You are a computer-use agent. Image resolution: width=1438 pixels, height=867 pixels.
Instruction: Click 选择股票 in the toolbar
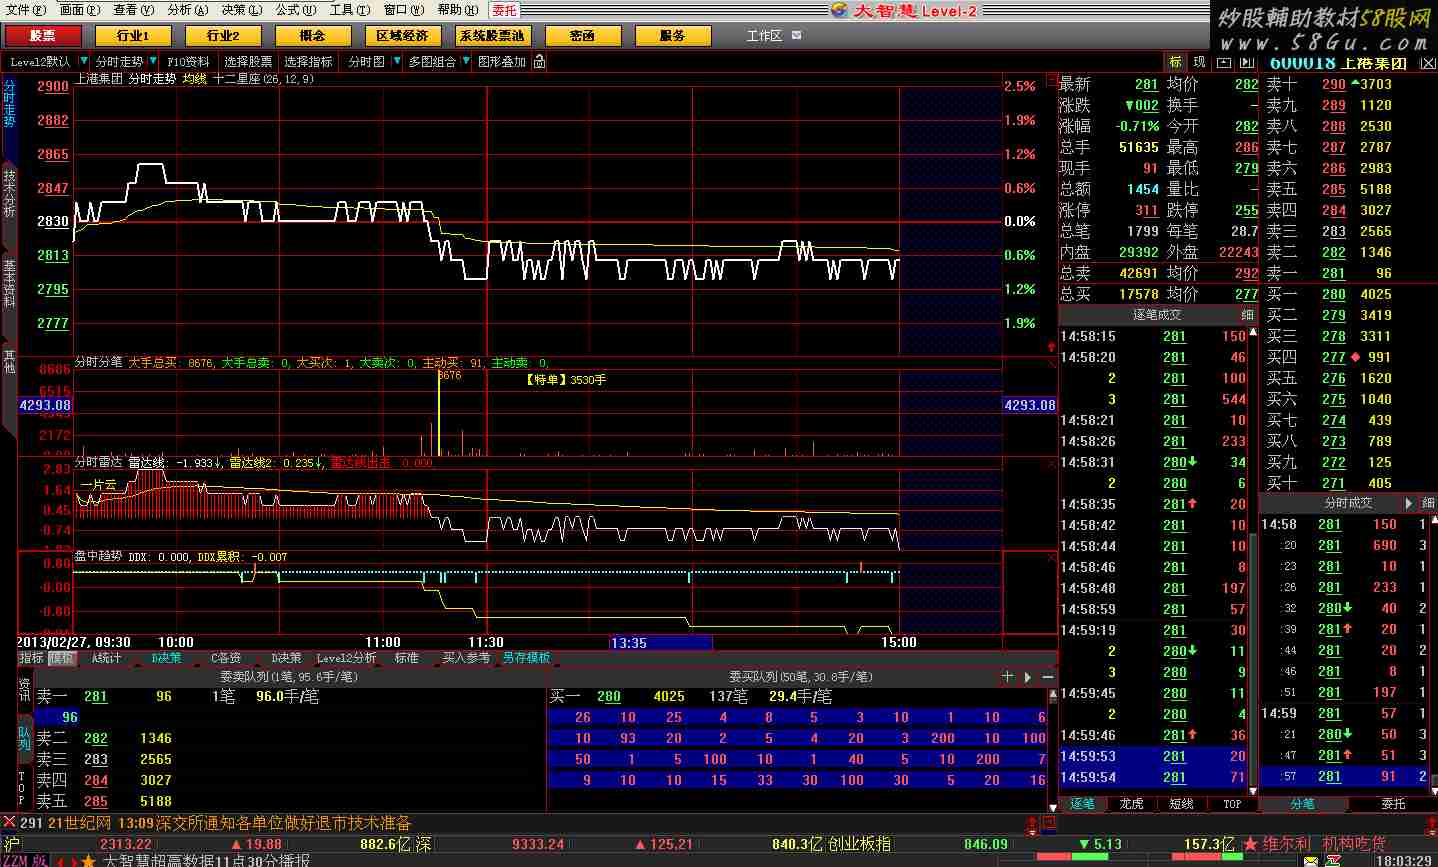(248, 62)
